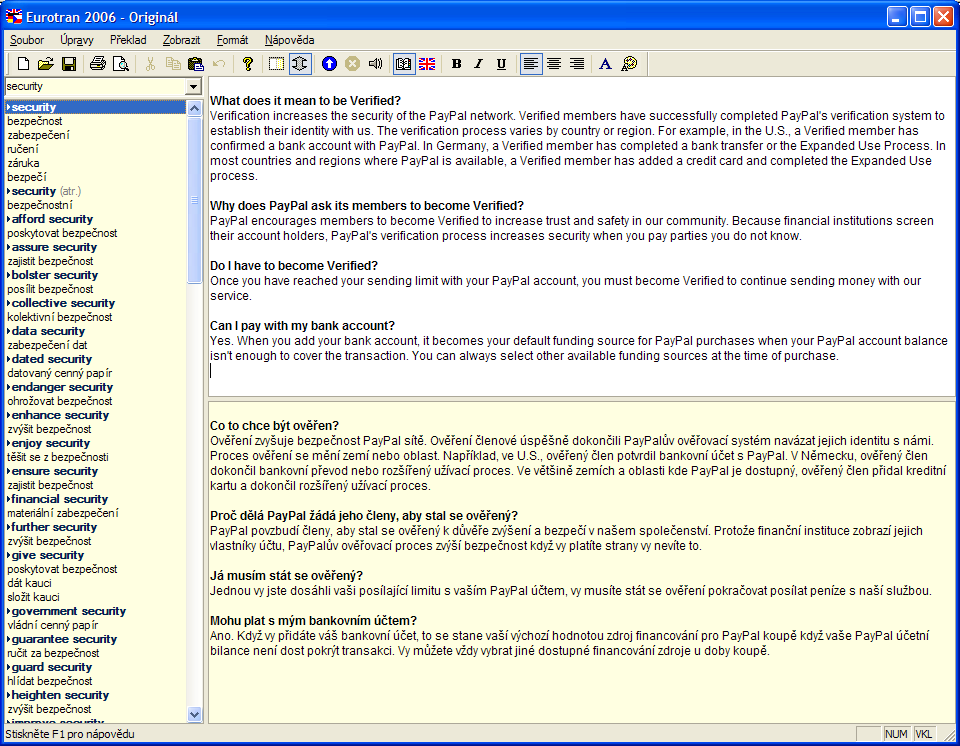
Task: Select the 'bolster security' entry
Action: click(54, 275)
